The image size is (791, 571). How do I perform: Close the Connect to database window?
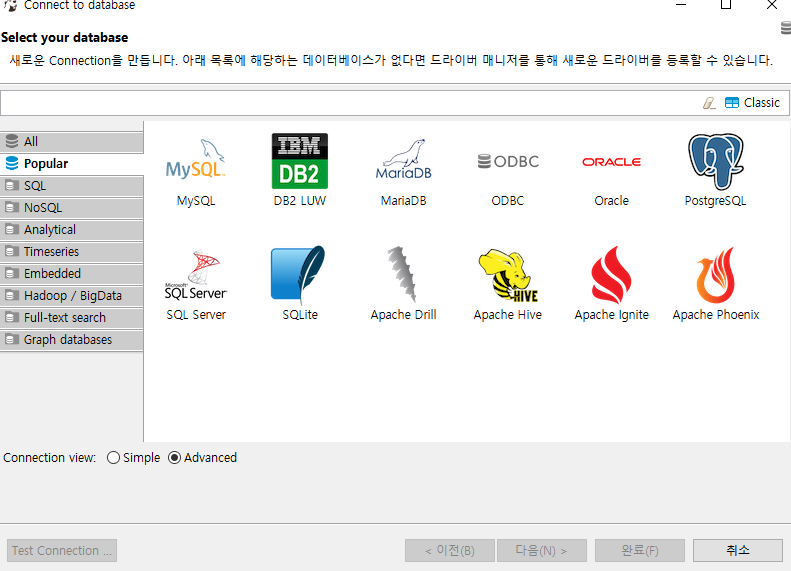tap(772, 5)
